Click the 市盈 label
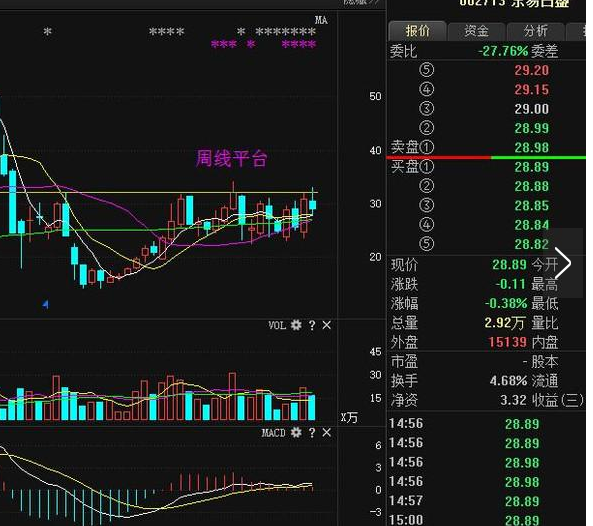Image resolution: width=593 pixels, height=526 pixels. 404,362
